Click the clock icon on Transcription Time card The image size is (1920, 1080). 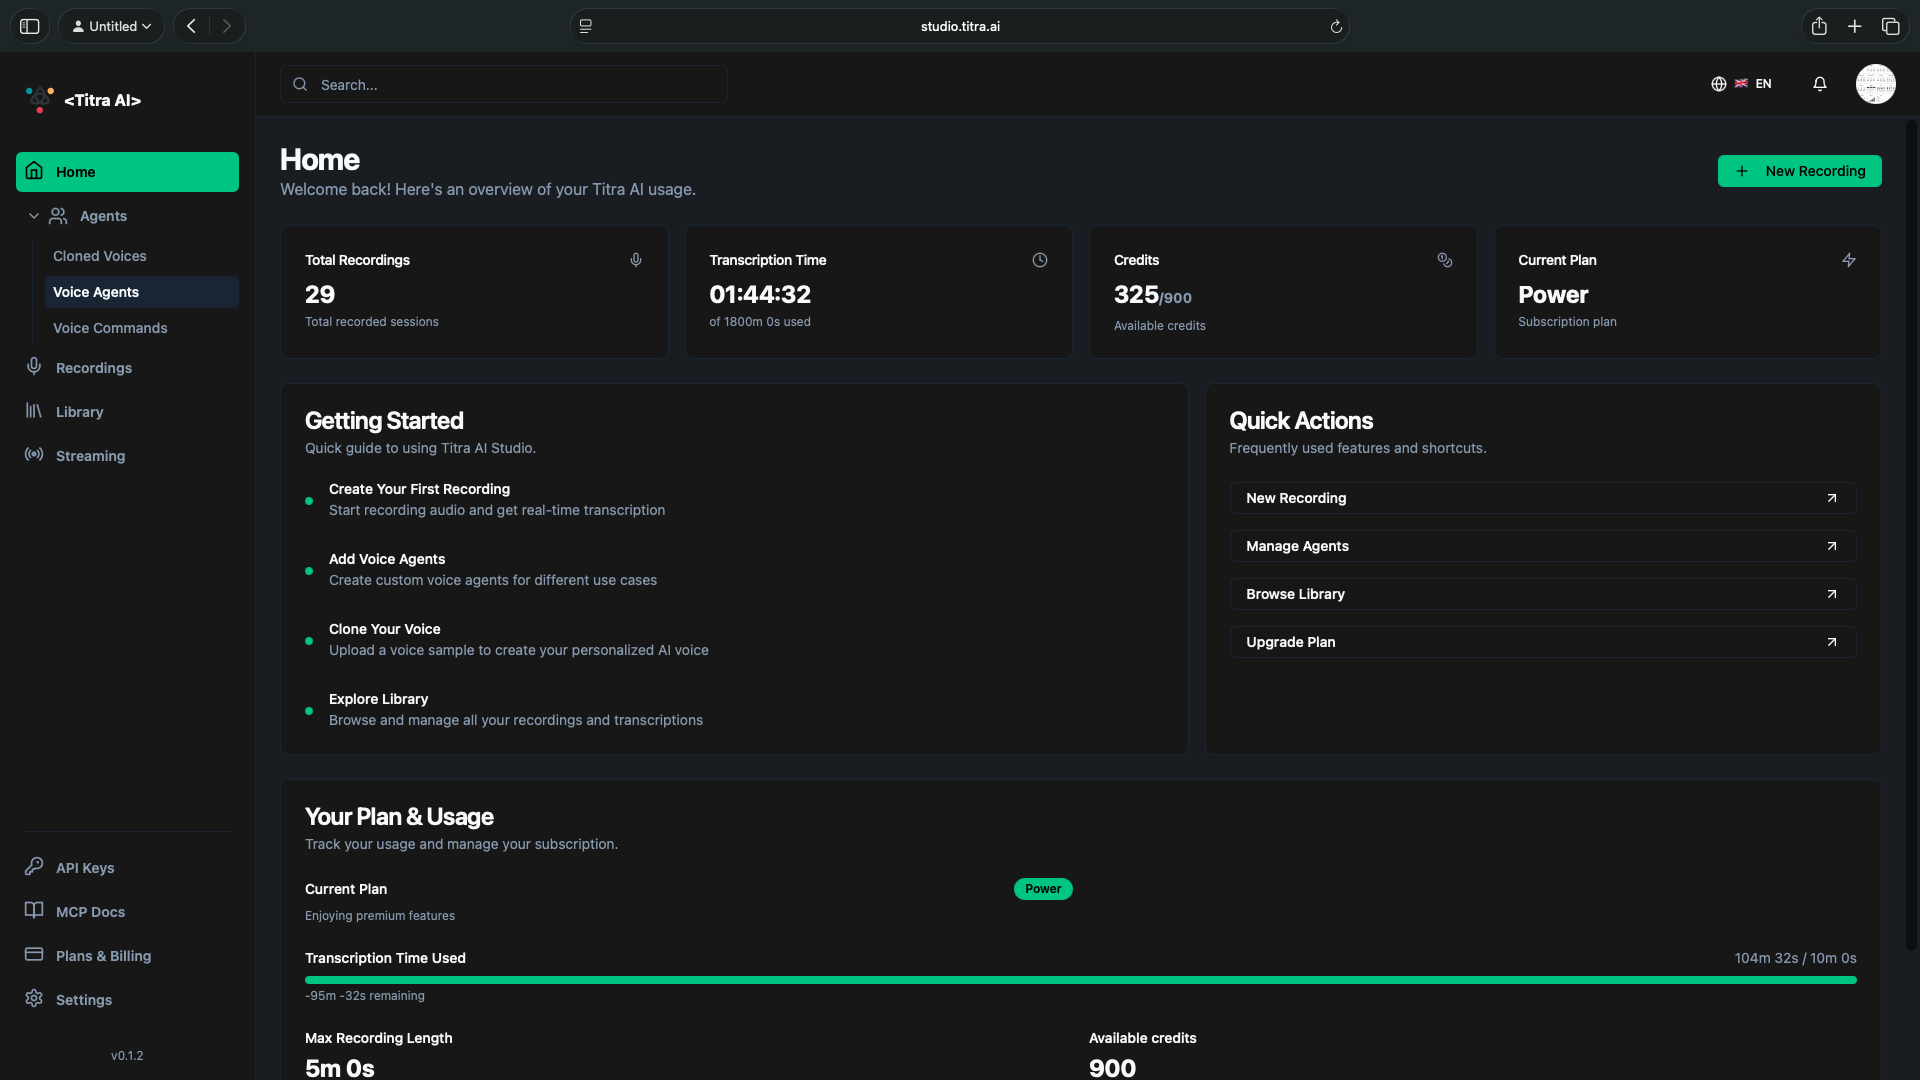[x=1040, y=260]
